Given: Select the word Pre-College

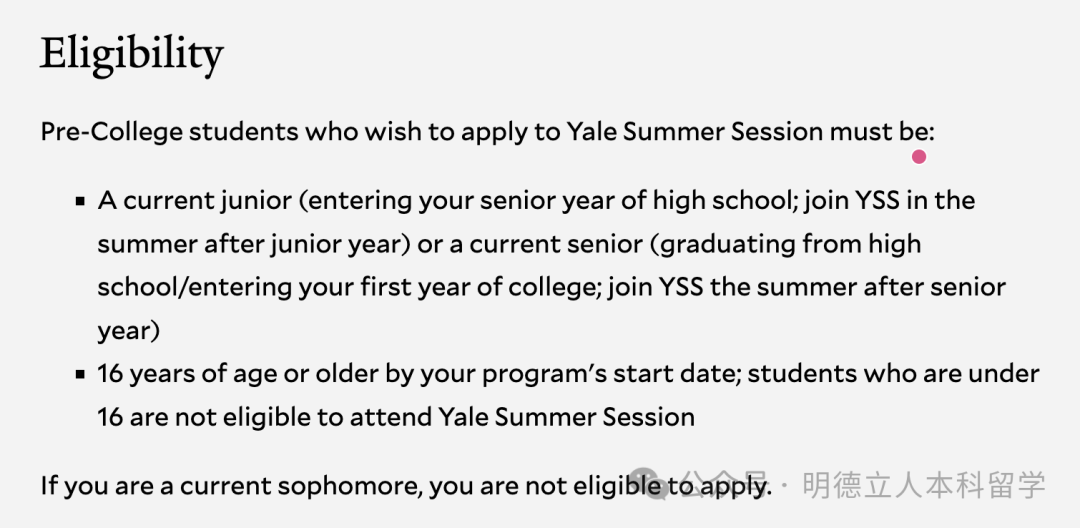Looking at the screenshot, I should (111, 131).
